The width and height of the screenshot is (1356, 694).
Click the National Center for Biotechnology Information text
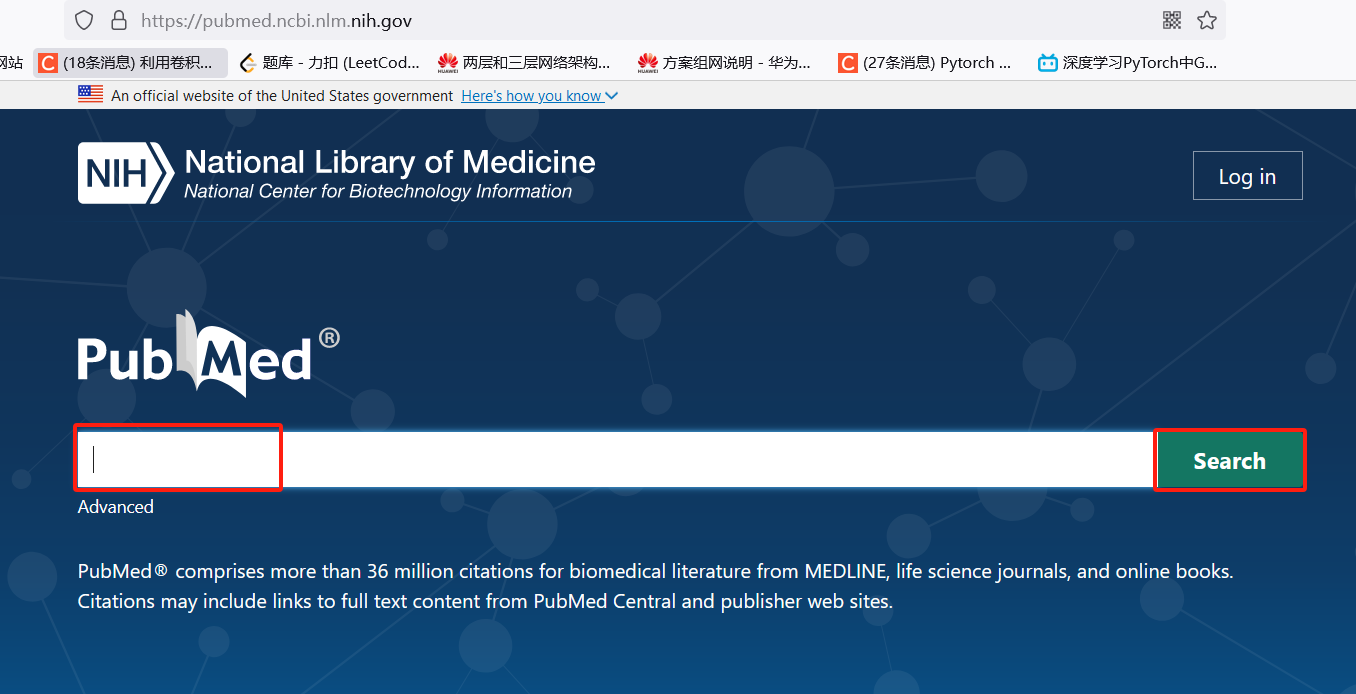pos(379,191)
